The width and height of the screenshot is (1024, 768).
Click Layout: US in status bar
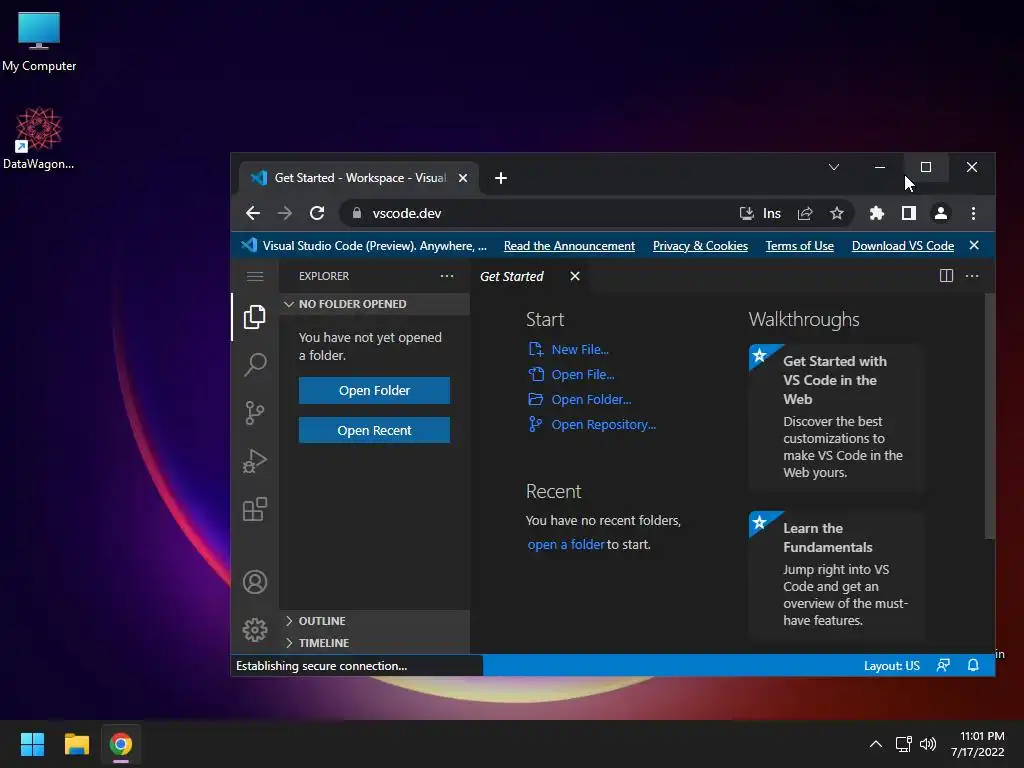(x=891, y=665)
